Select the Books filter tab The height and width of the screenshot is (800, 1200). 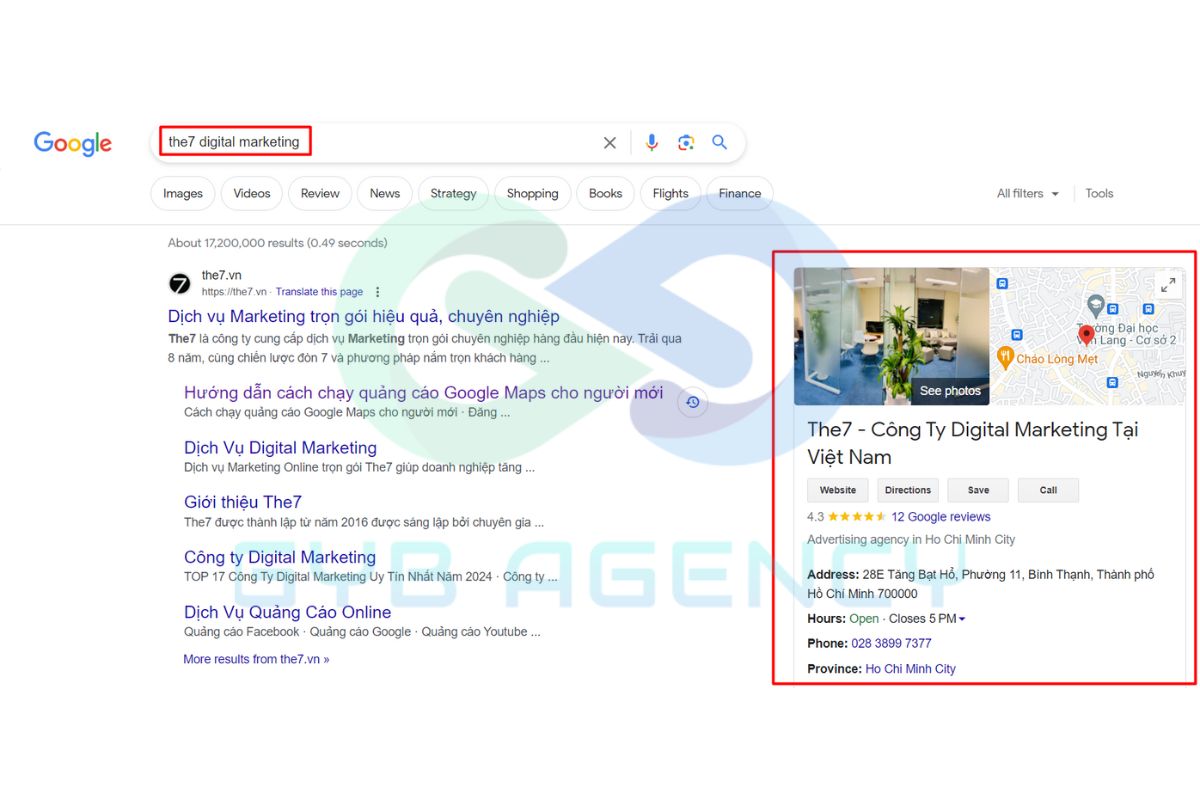tap(605, 194)
